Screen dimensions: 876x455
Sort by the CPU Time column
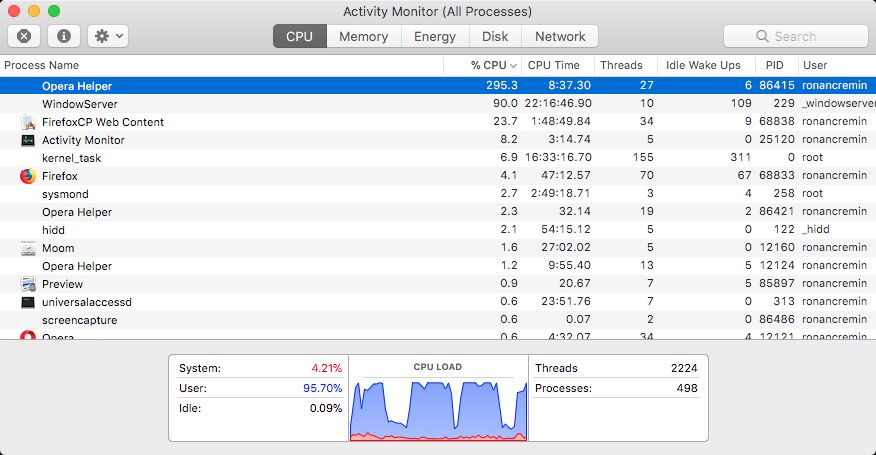click(553, 65)
